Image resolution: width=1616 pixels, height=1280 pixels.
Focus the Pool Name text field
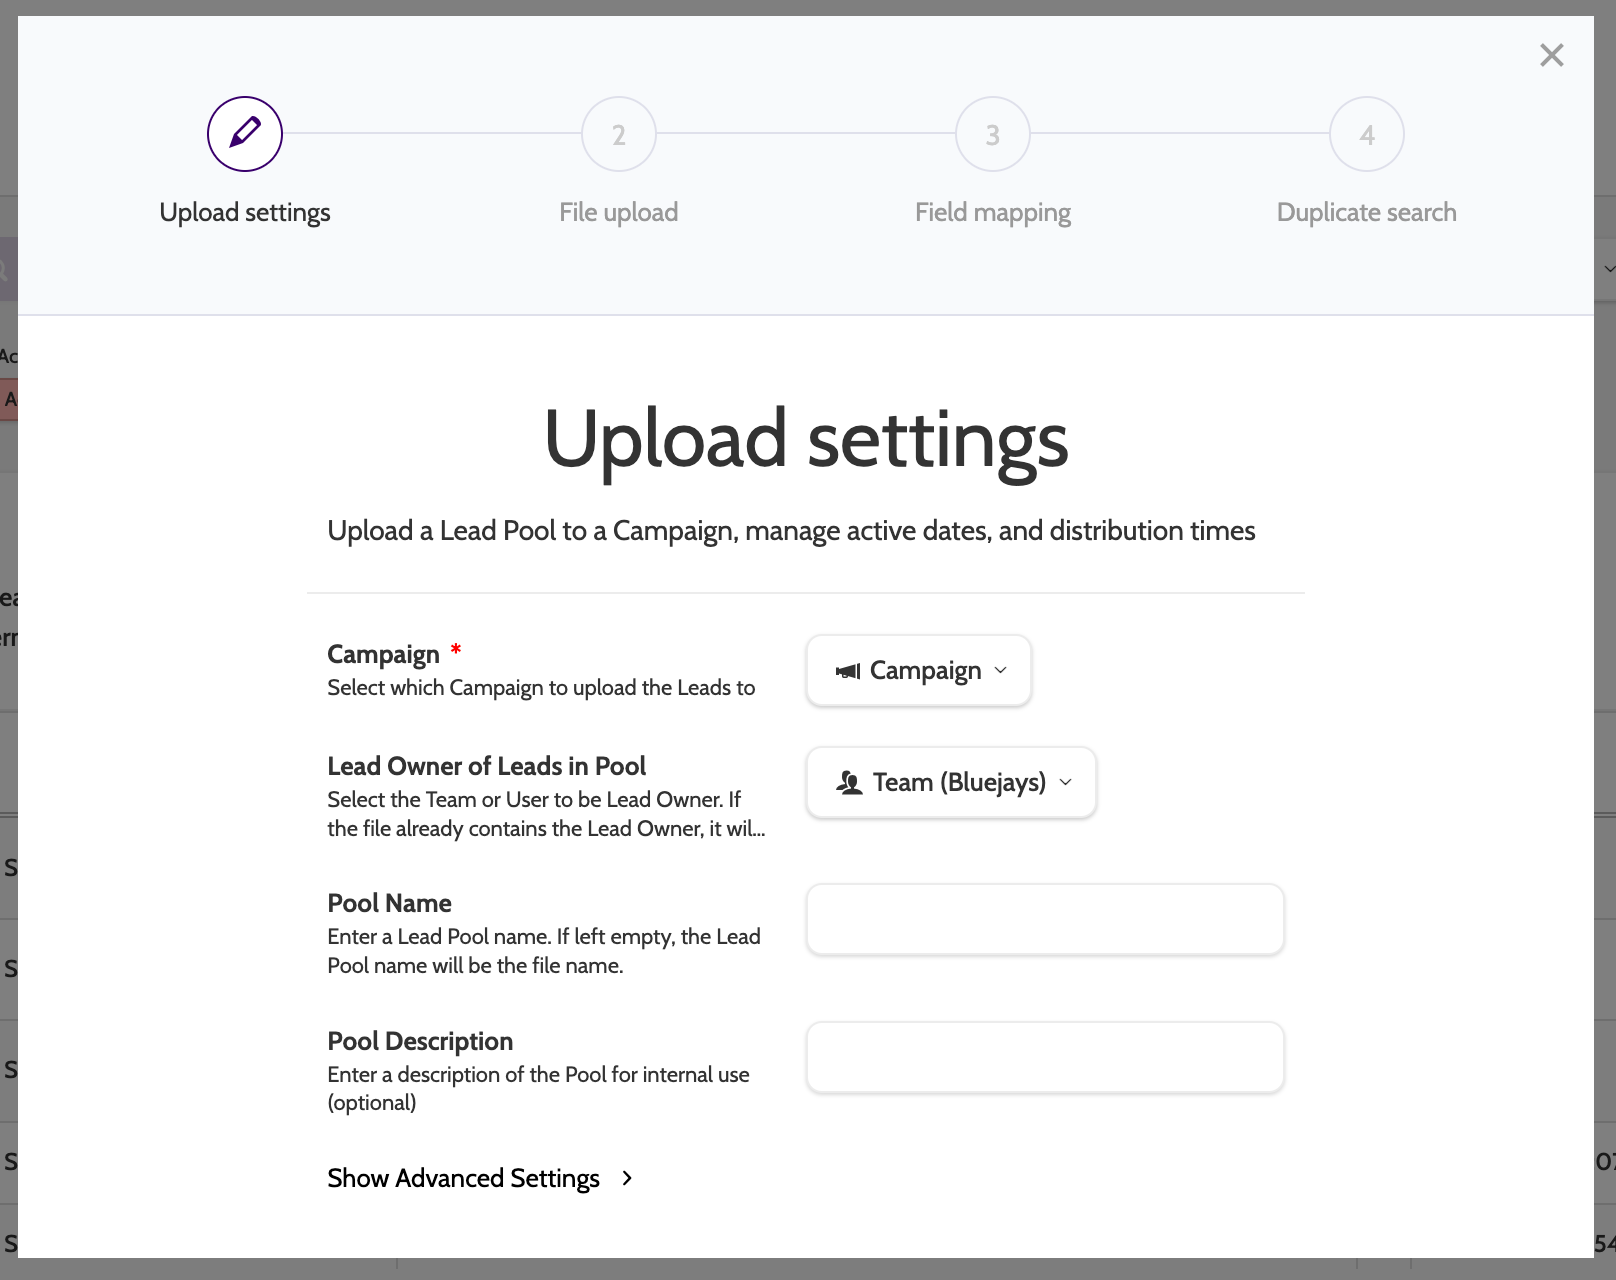(x=1045, y=920)
